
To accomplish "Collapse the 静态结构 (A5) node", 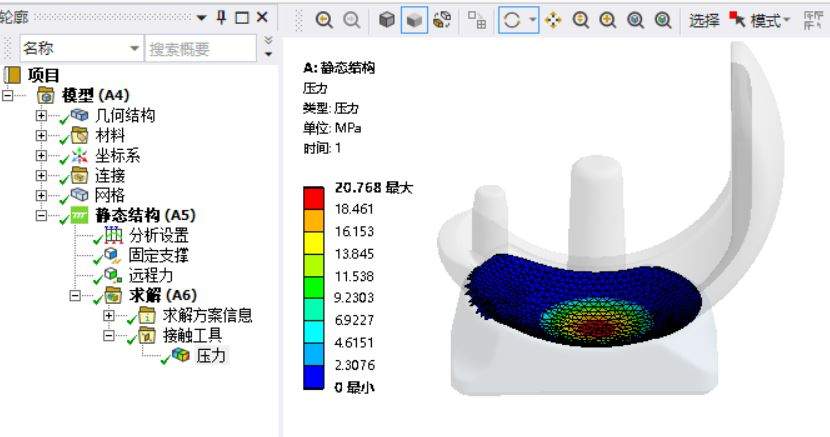I will [x=41, y=215].
